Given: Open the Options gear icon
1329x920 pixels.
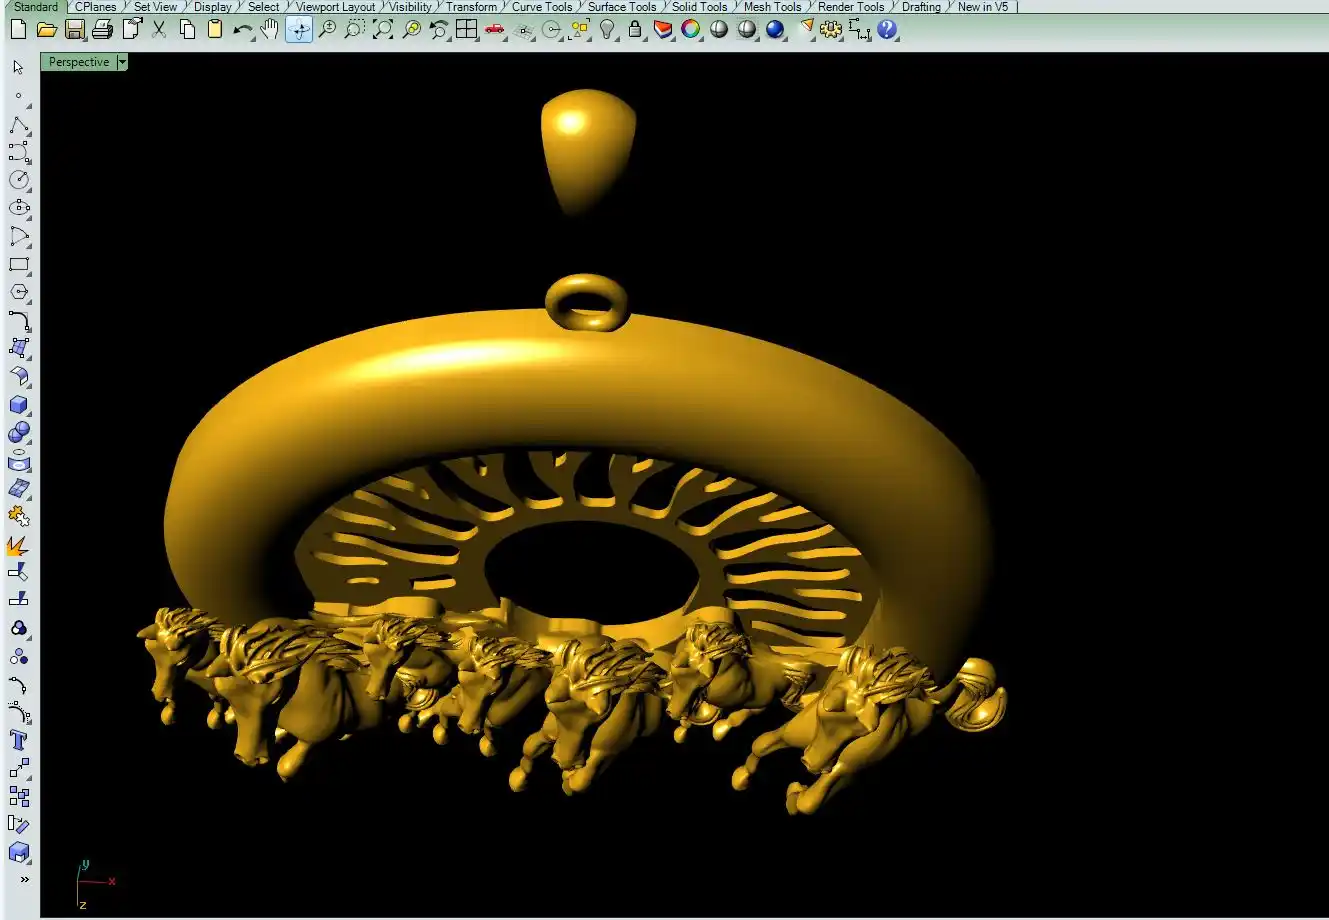Looking at the screenshot, I should pyautogui.click(x=830, y=30).
